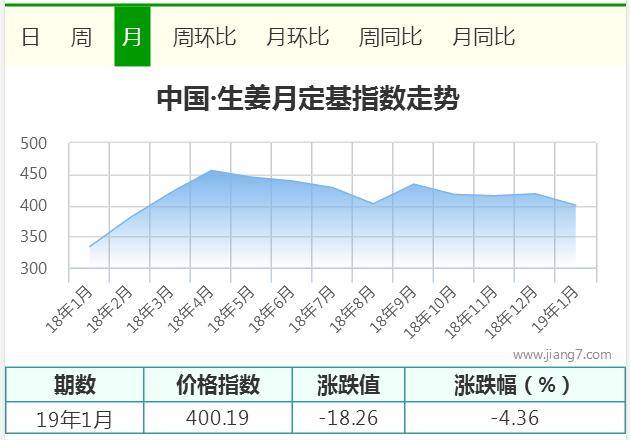Select the 400.19 price index cell

coord(218,418)
